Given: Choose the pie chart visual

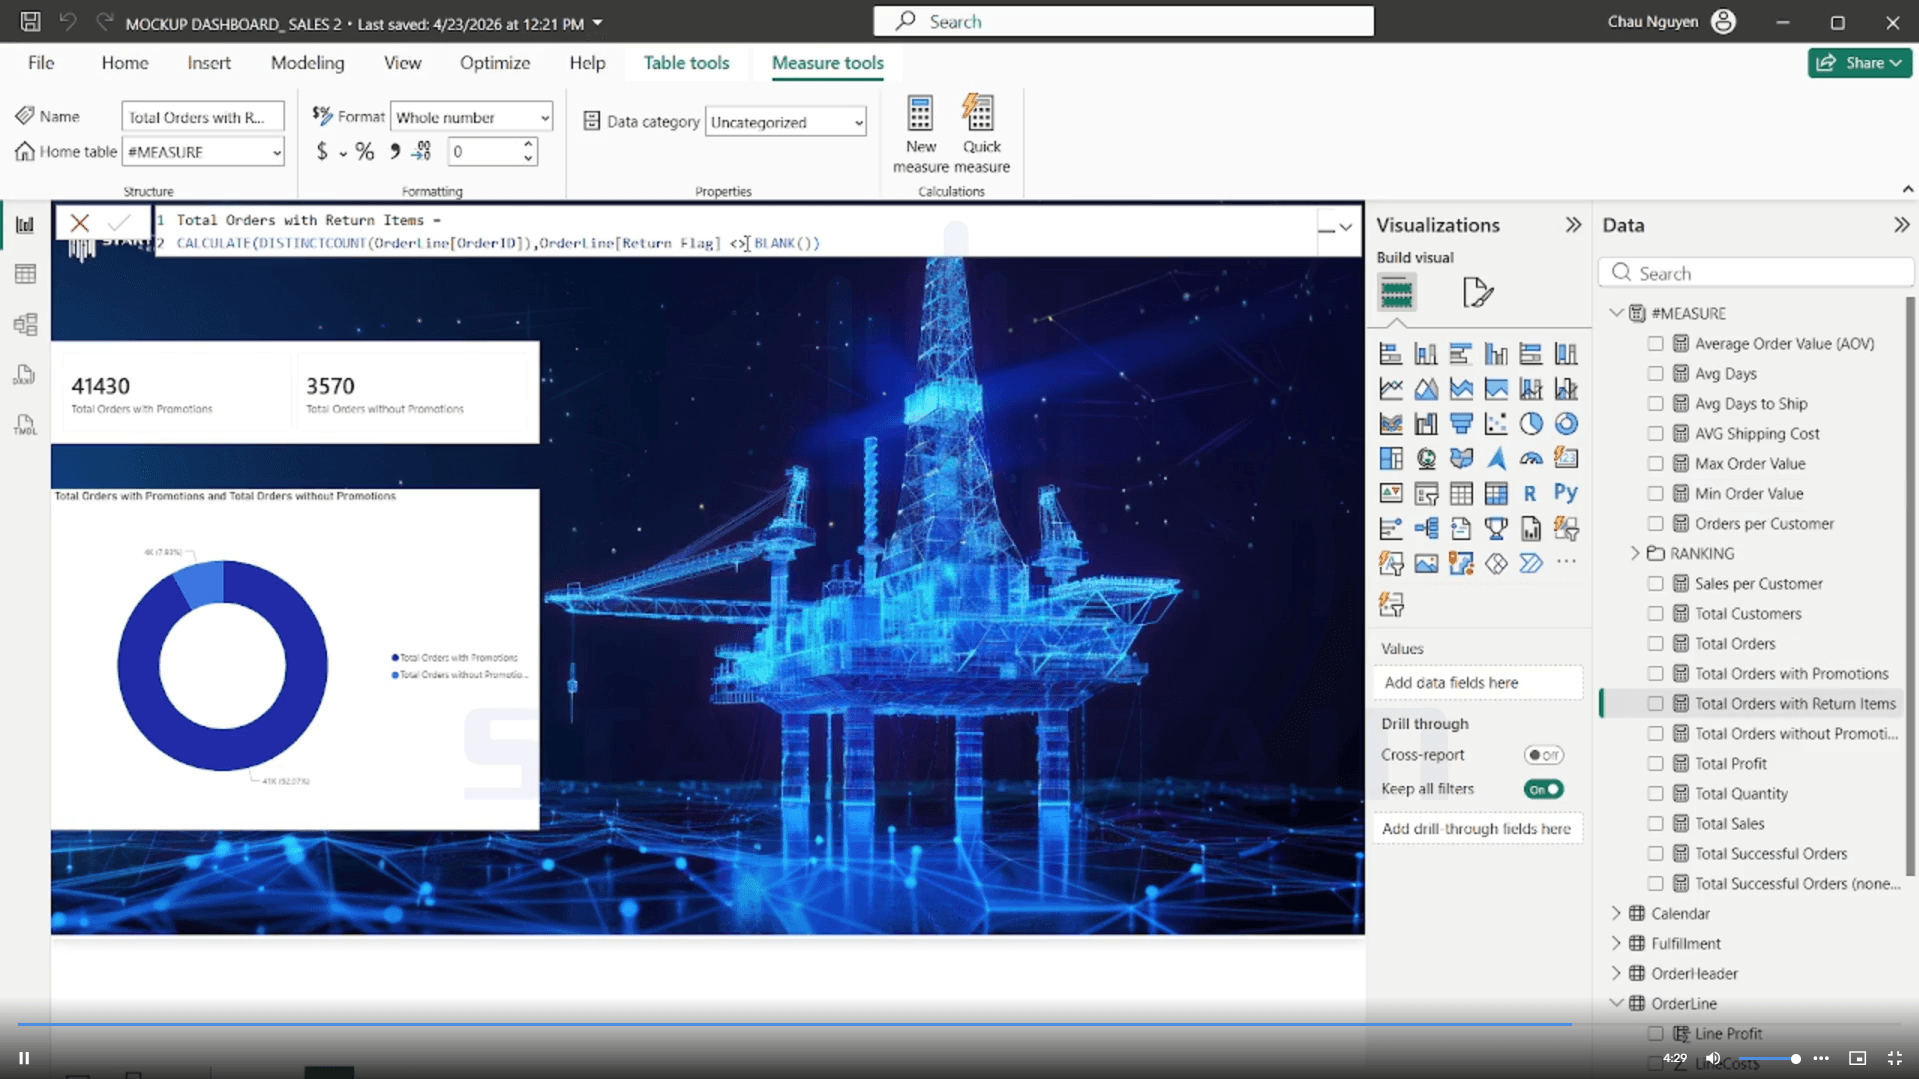Looking at the screenshot, I should (1530, 424).
